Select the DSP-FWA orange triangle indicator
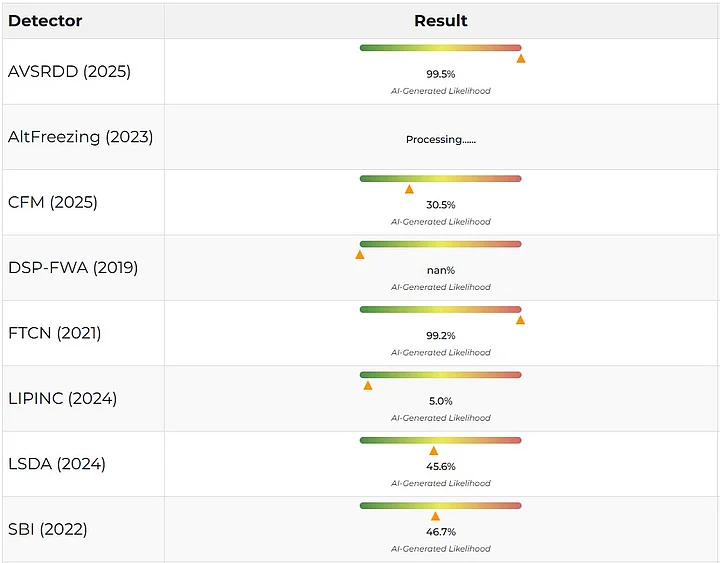The width and height of the screenshot is (720, 563). [360, 255]
